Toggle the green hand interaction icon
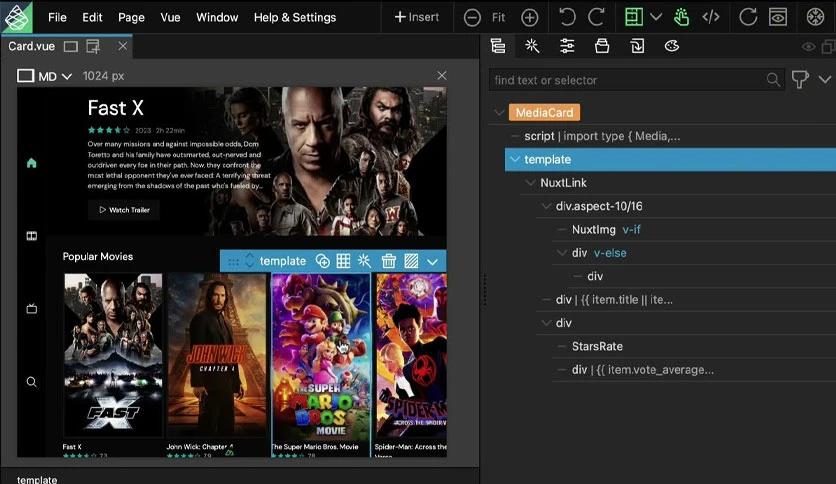Image resolution: width=836 pixels, height=484 pixels. (681, 17)
